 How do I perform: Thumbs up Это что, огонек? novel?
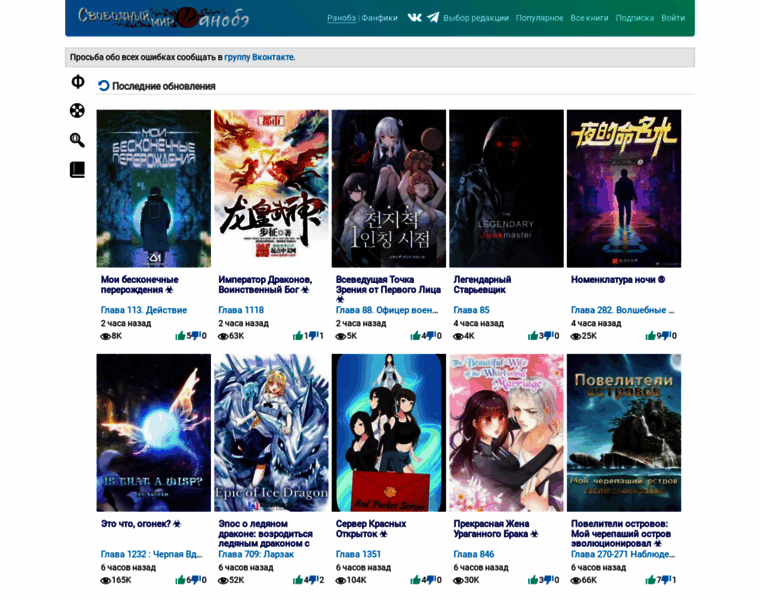[x=180, y=580]
